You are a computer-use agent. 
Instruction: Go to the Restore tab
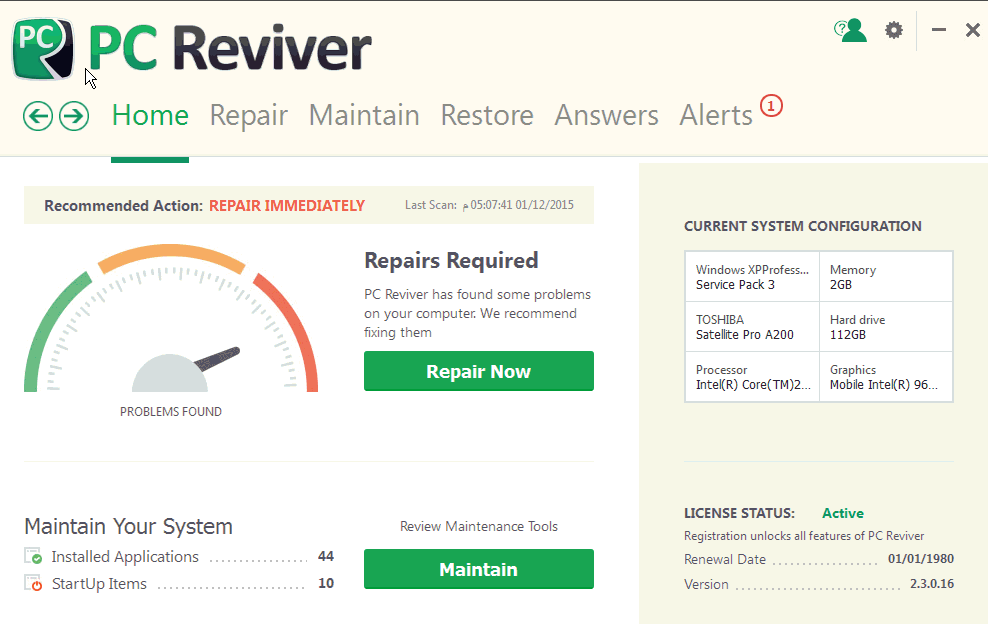(x=487, y=116)
